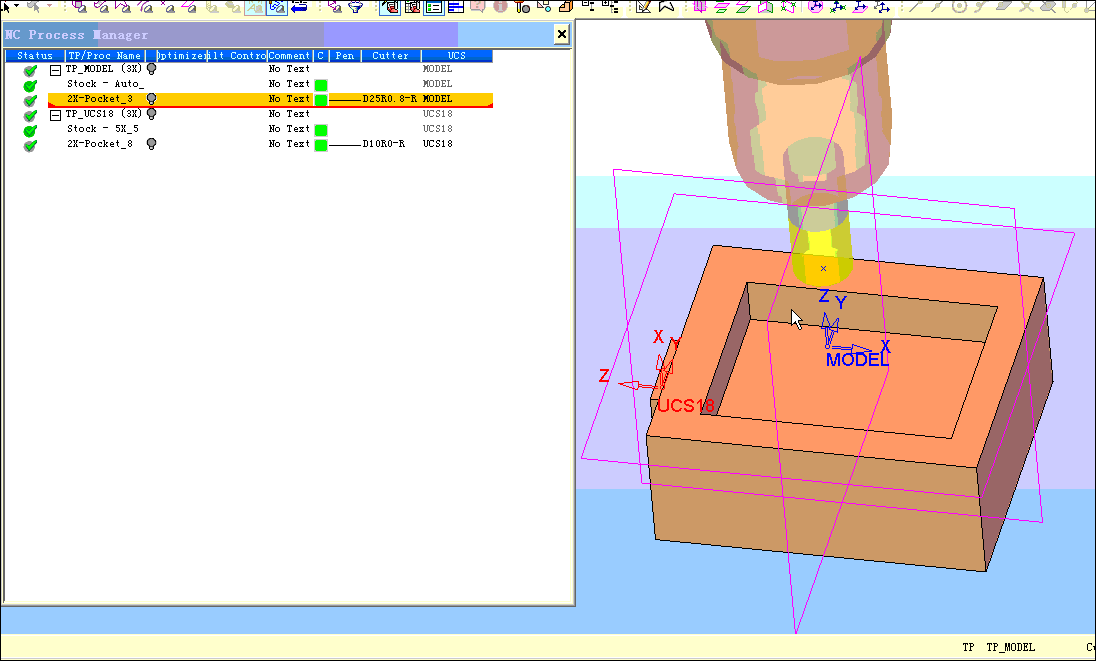Open the sketcher pencil-on-paper icon

643,7
